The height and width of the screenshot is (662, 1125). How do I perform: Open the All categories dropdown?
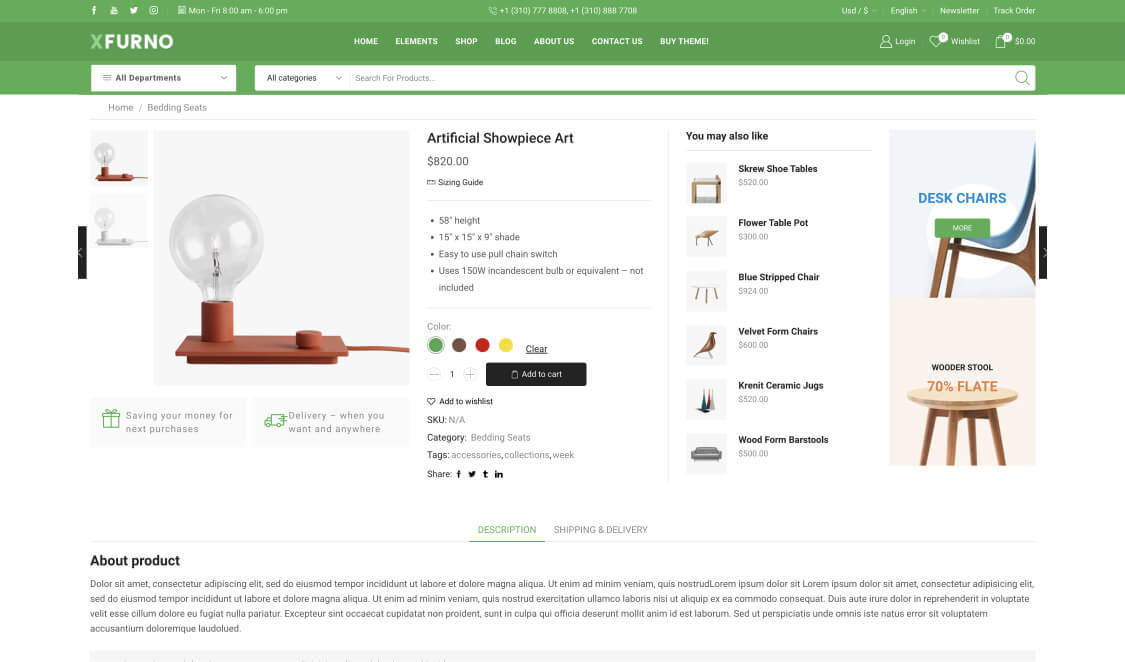point(303,78)
